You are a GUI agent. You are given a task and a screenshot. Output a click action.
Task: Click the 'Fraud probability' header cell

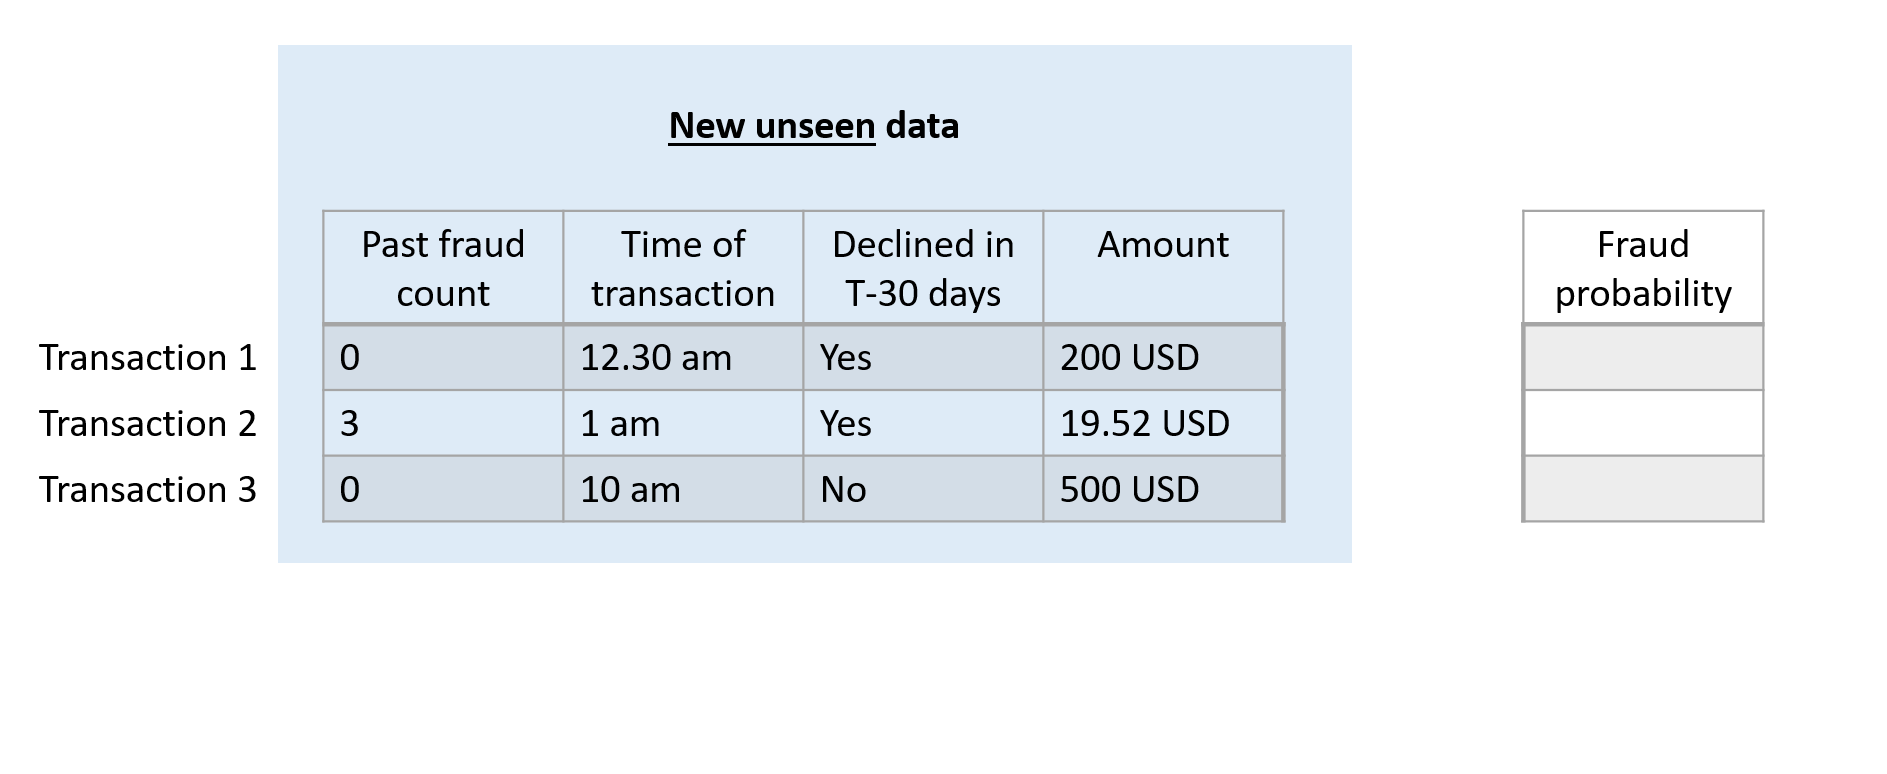click(x=1643, y=268)
